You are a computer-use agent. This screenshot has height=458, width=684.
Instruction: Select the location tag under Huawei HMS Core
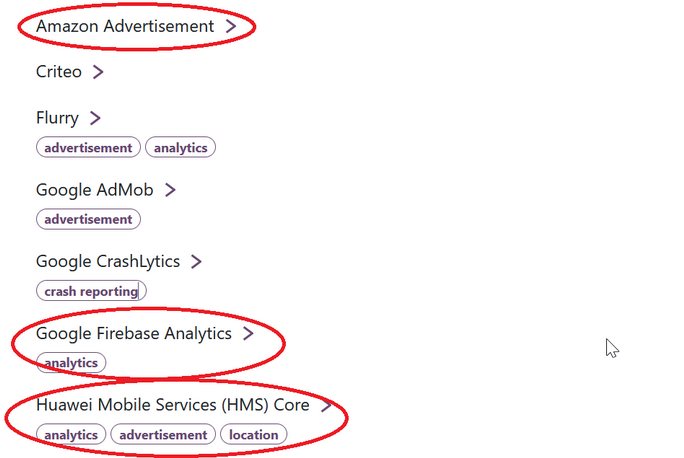pos(253,434)
